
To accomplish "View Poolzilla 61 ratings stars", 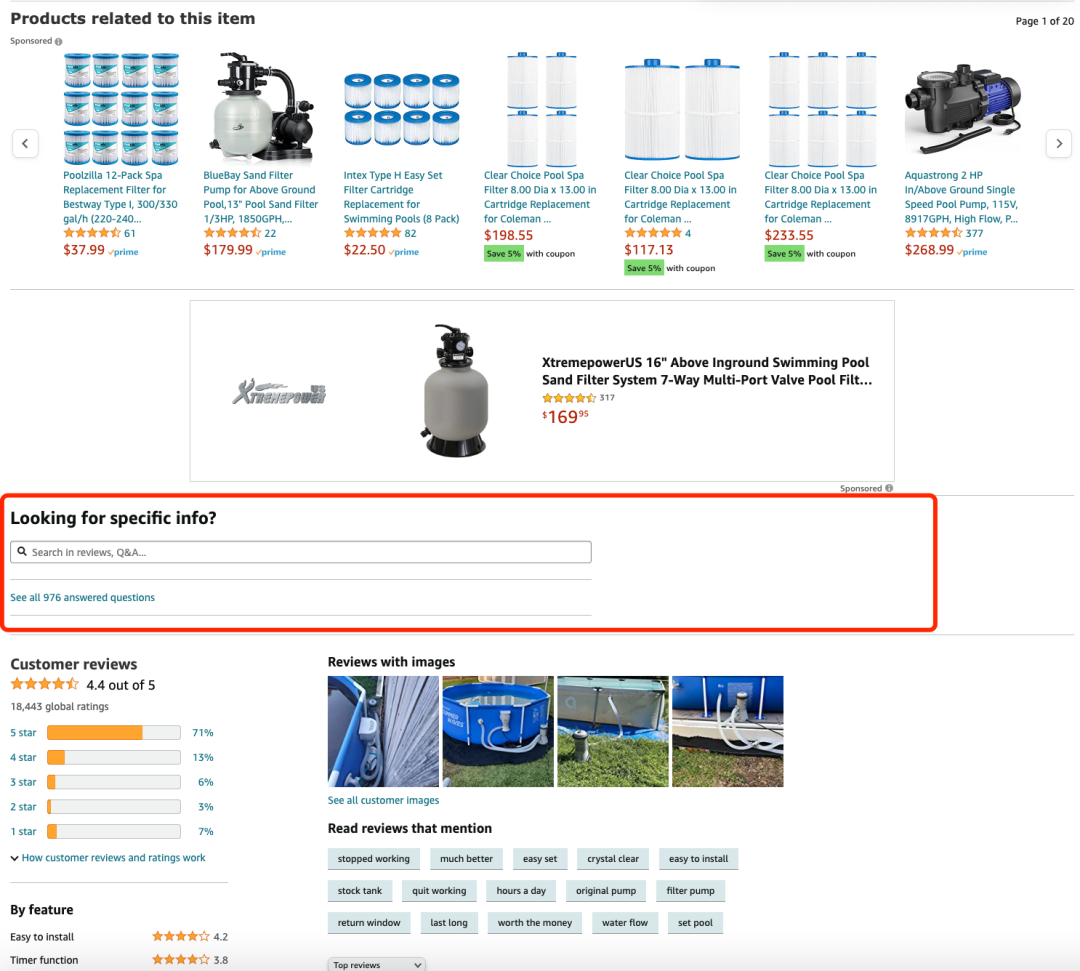I will coord(92,233).
